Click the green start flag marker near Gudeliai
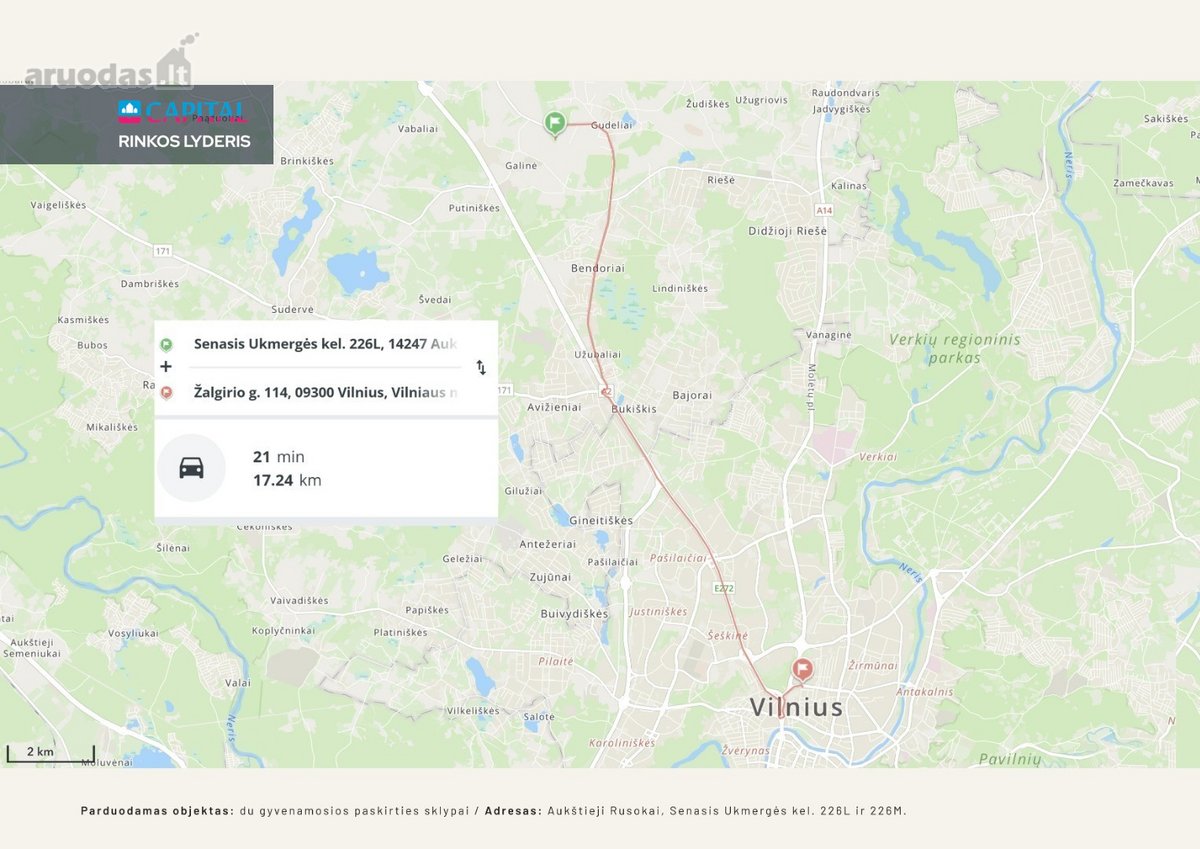This screenshot has height=849, width=1200. coord(555,123)
